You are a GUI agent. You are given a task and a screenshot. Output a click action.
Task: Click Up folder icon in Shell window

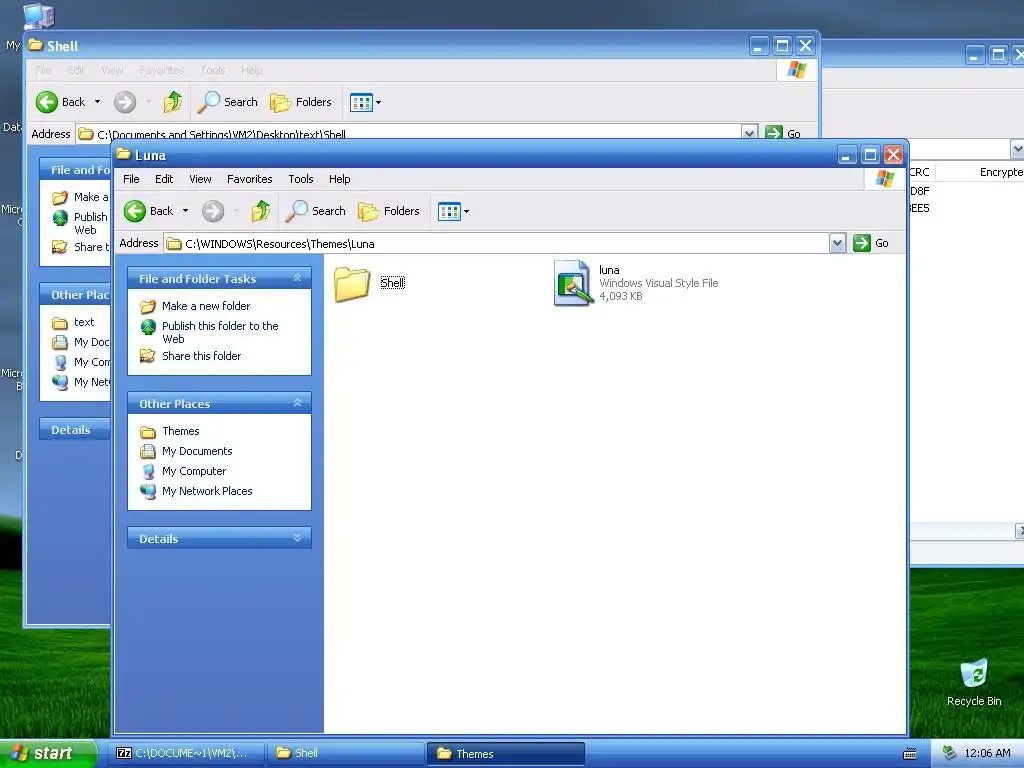coord(172,102)
